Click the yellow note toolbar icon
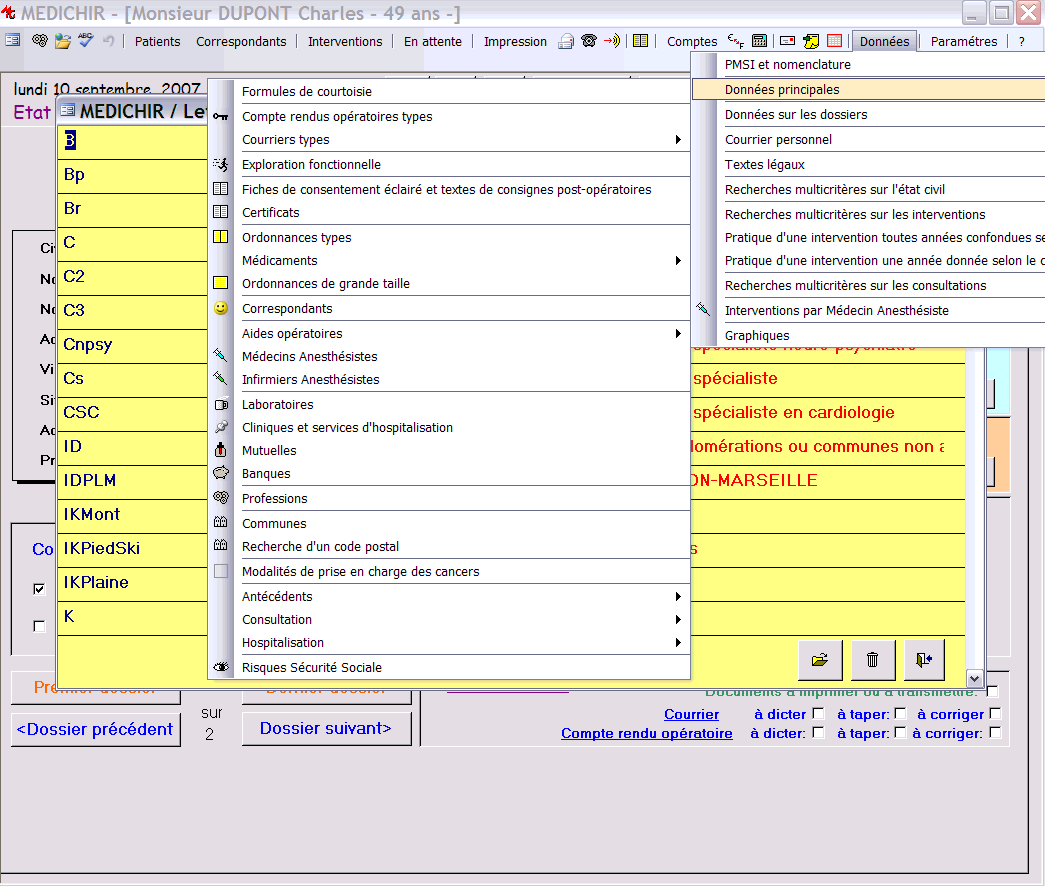The height and width of the screenshot is (886, 1045). 811,41
